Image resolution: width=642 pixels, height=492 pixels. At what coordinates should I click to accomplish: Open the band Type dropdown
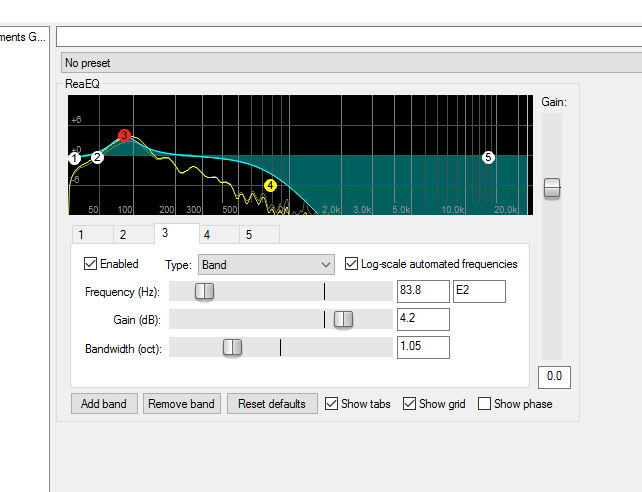(266, 265)
